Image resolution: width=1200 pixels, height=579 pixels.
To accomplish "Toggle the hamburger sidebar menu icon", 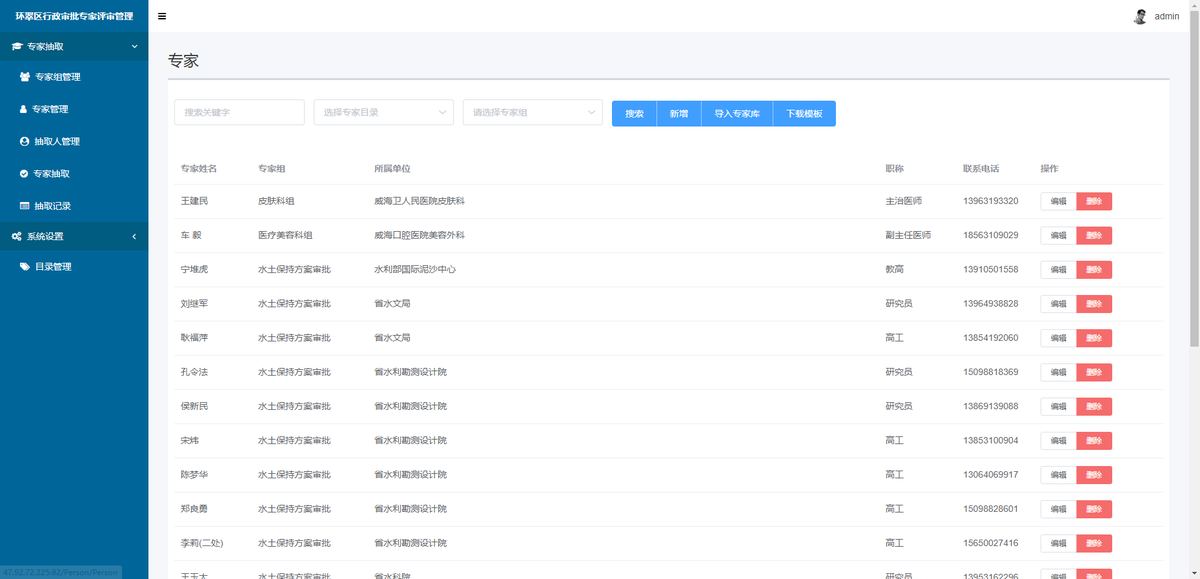I will click(162, 16).
